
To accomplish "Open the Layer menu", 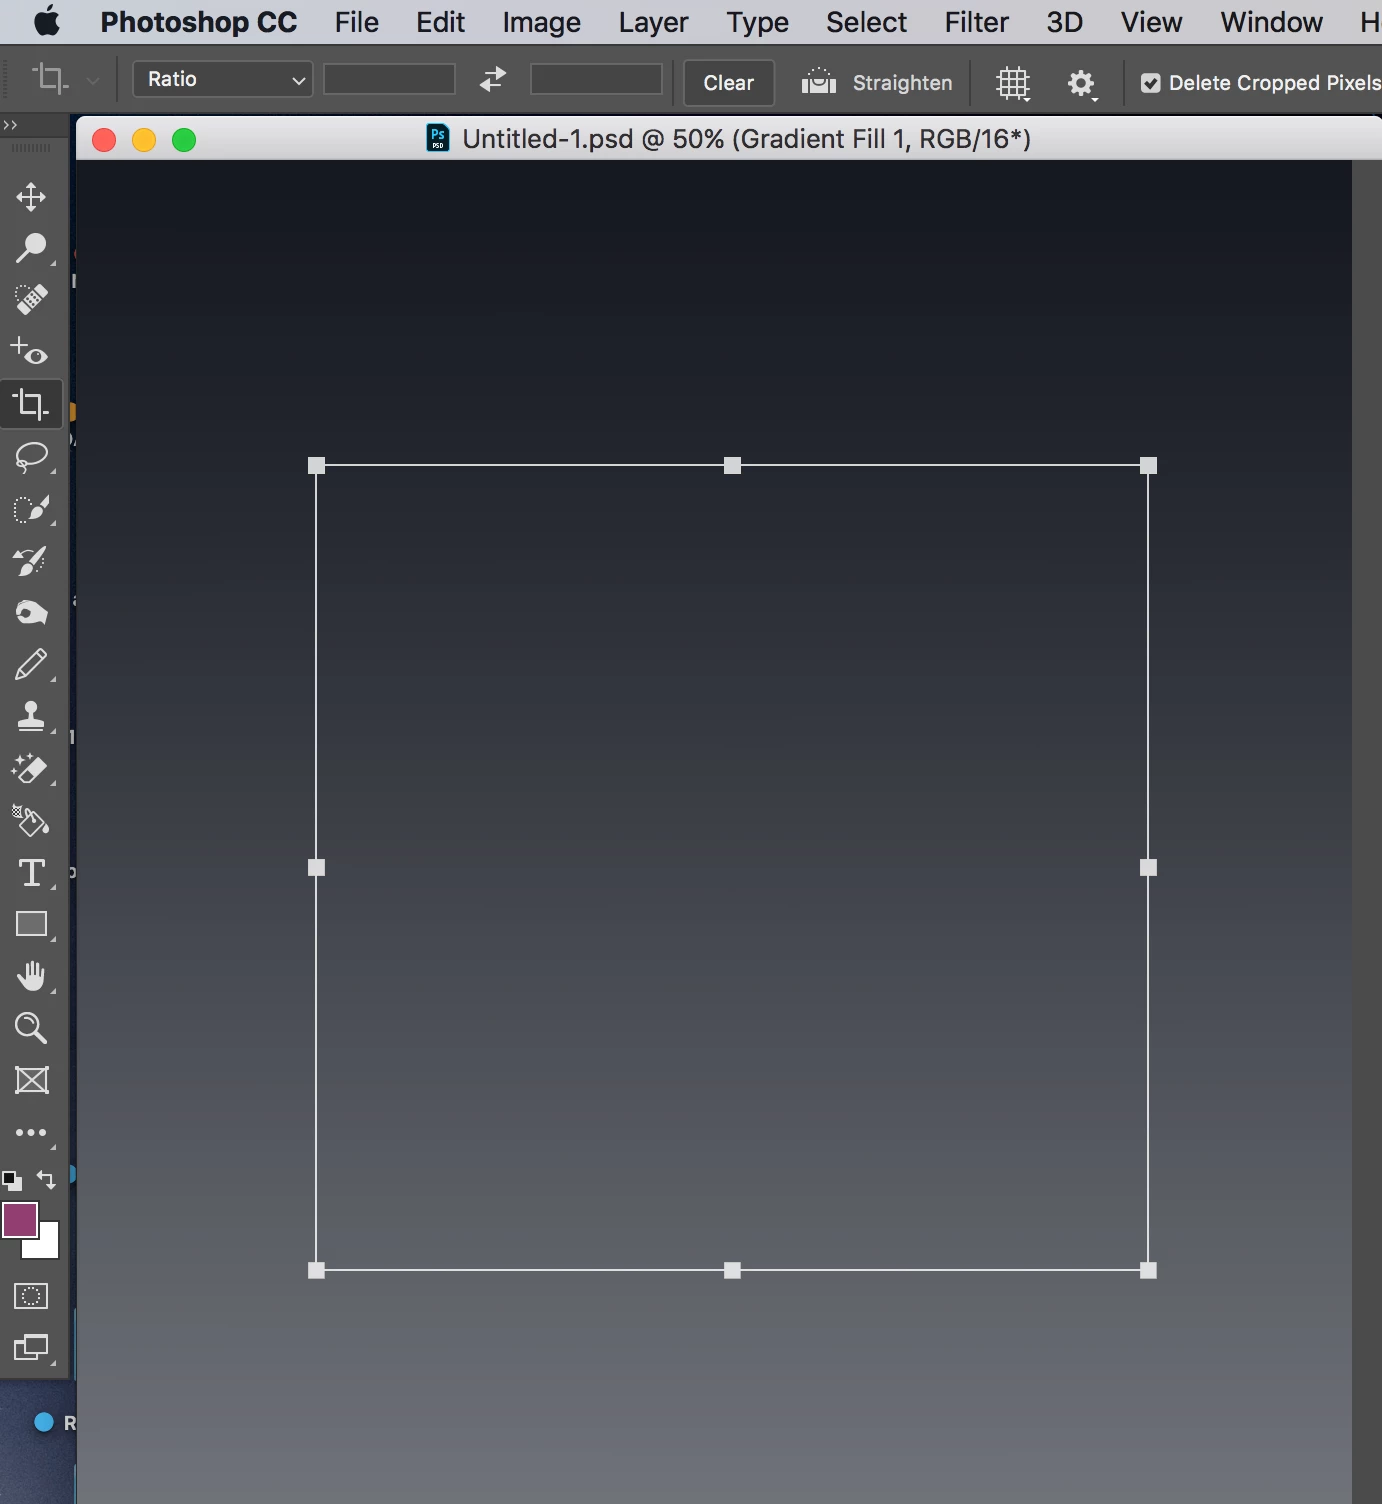I will tap(653, 22).
